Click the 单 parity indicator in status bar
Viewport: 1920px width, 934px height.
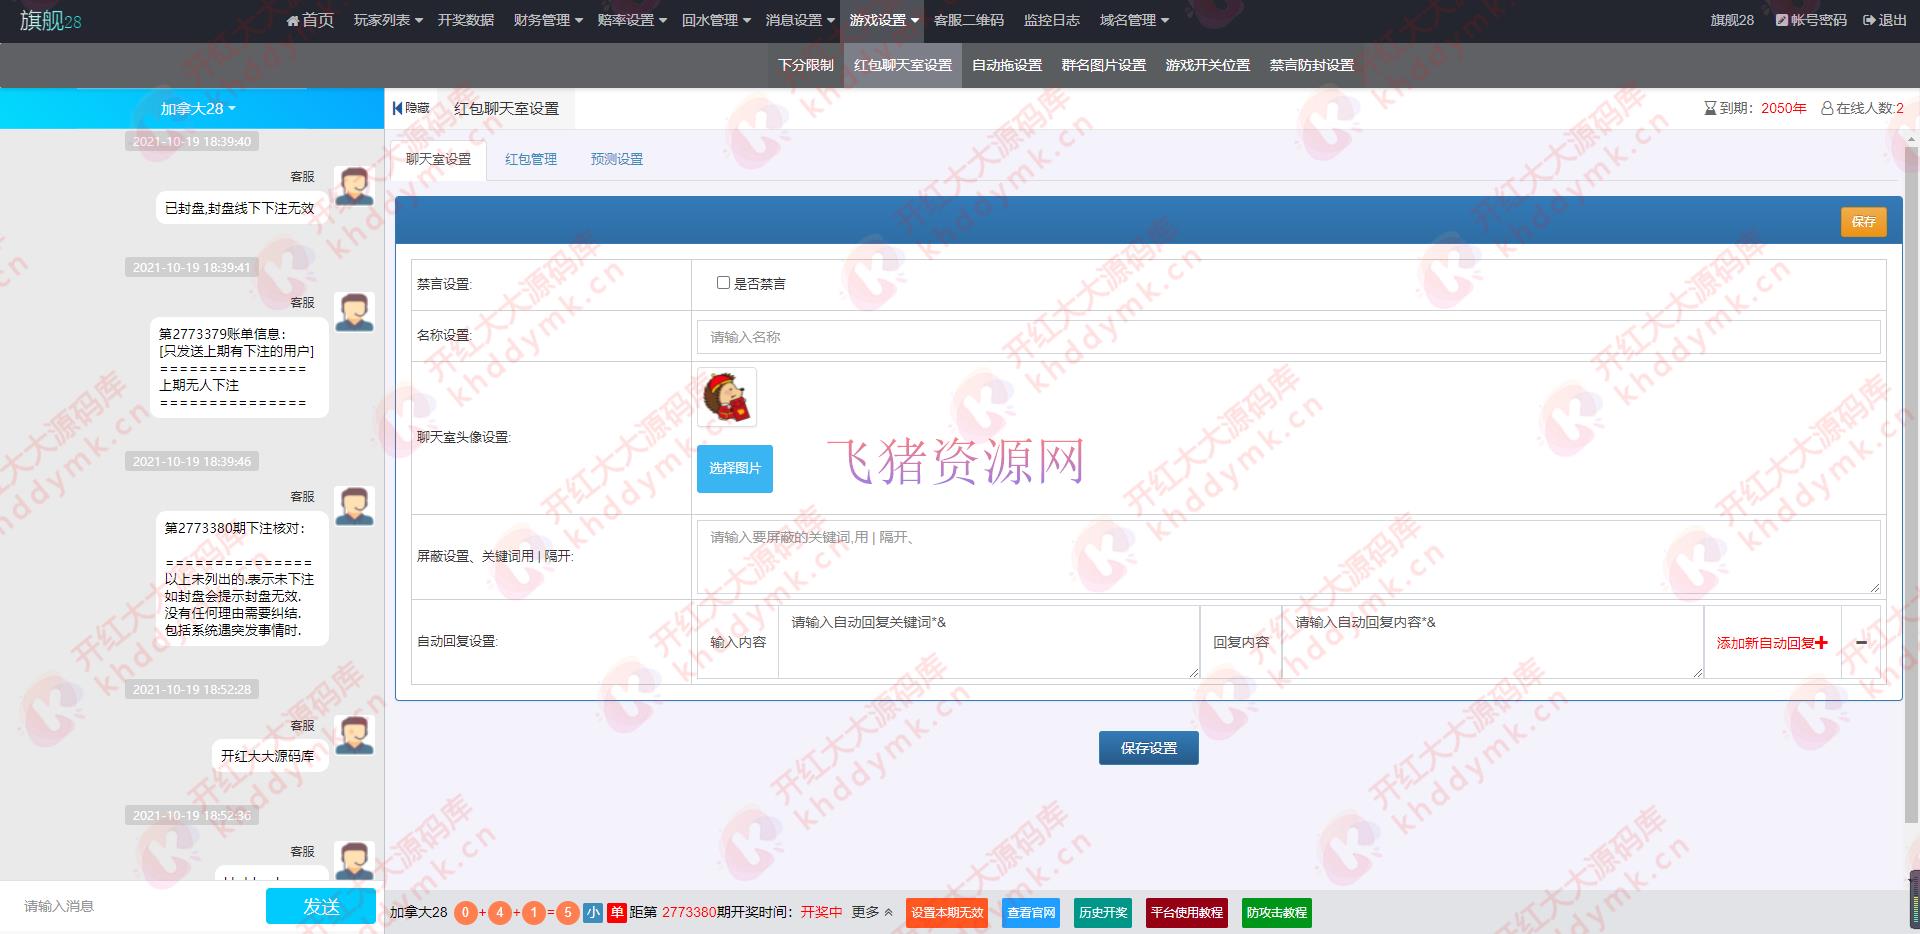coord(617,912)
